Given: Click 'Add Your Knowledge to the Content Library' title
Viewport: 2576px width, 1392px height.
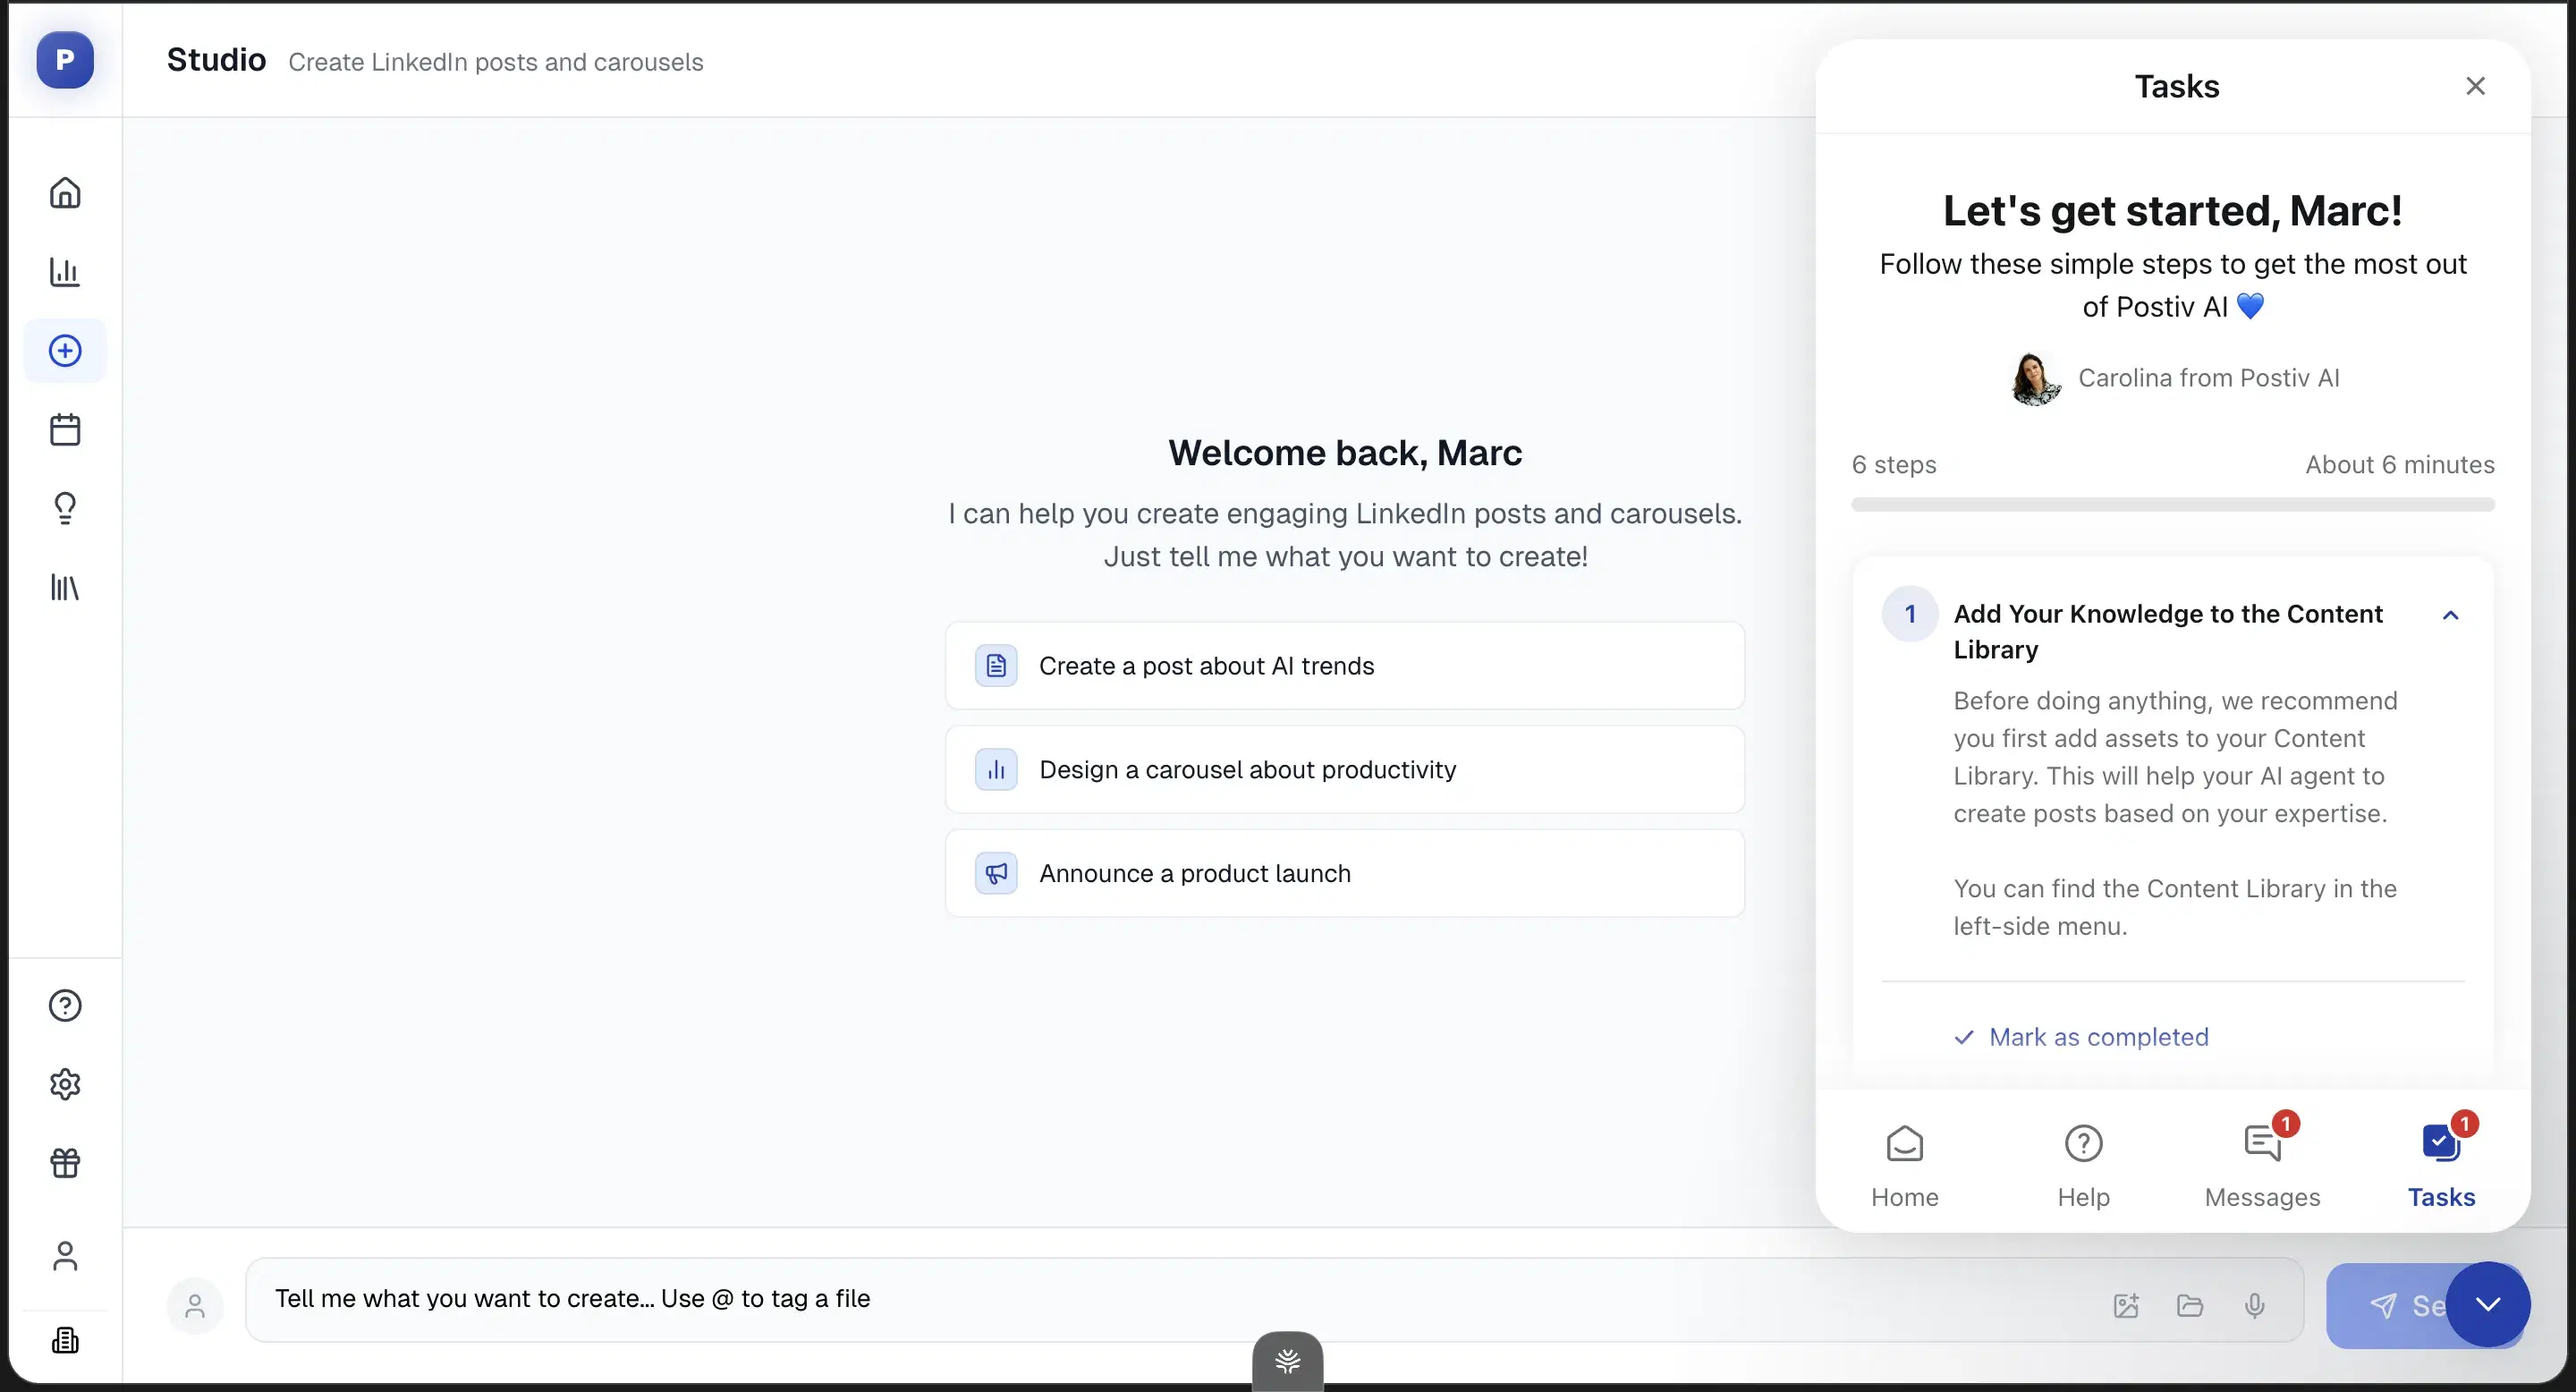Looking at the screenshot, I should click(x=2168, y=631).
